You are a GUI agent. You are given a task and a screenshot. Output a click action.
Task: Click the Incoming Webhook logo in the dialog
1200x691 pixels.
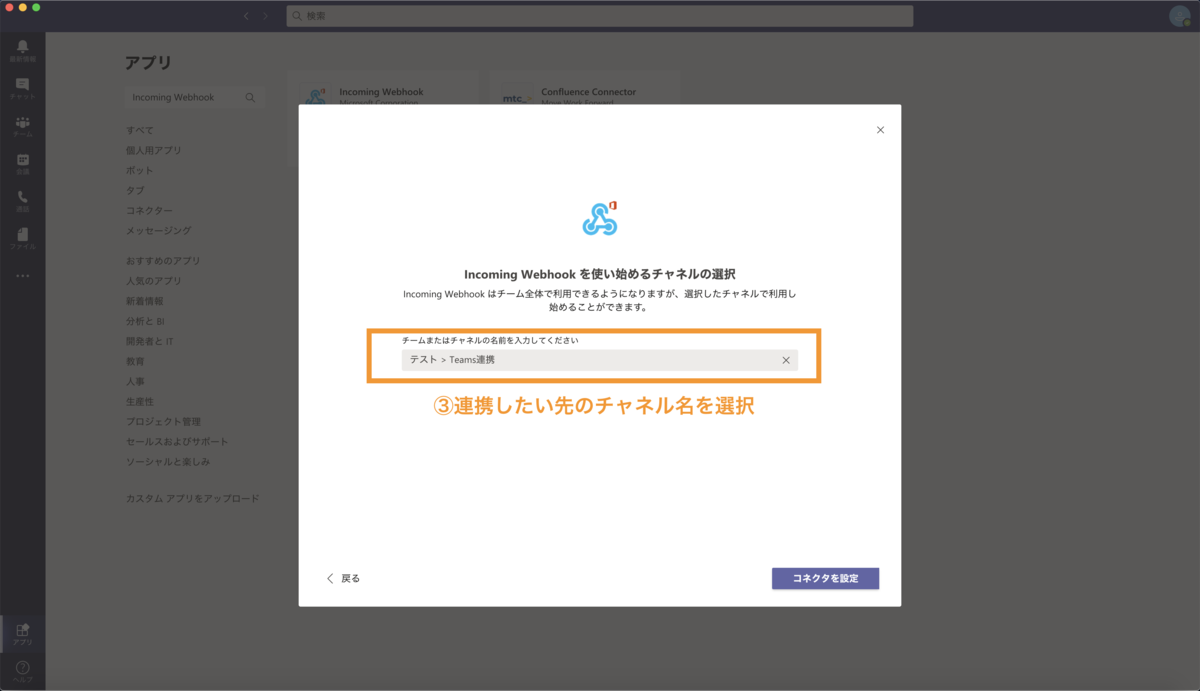coord(600,219)
